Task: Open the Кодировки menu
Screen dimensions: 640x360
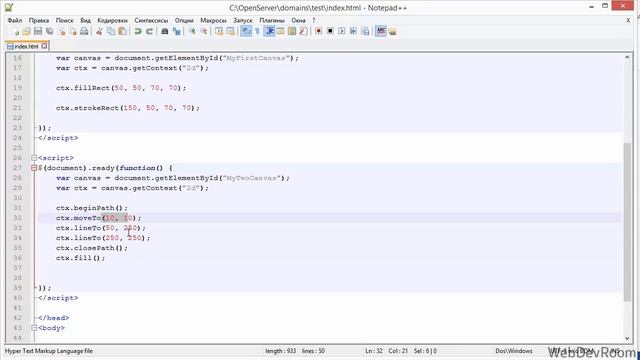Action: tap(112, 20)
